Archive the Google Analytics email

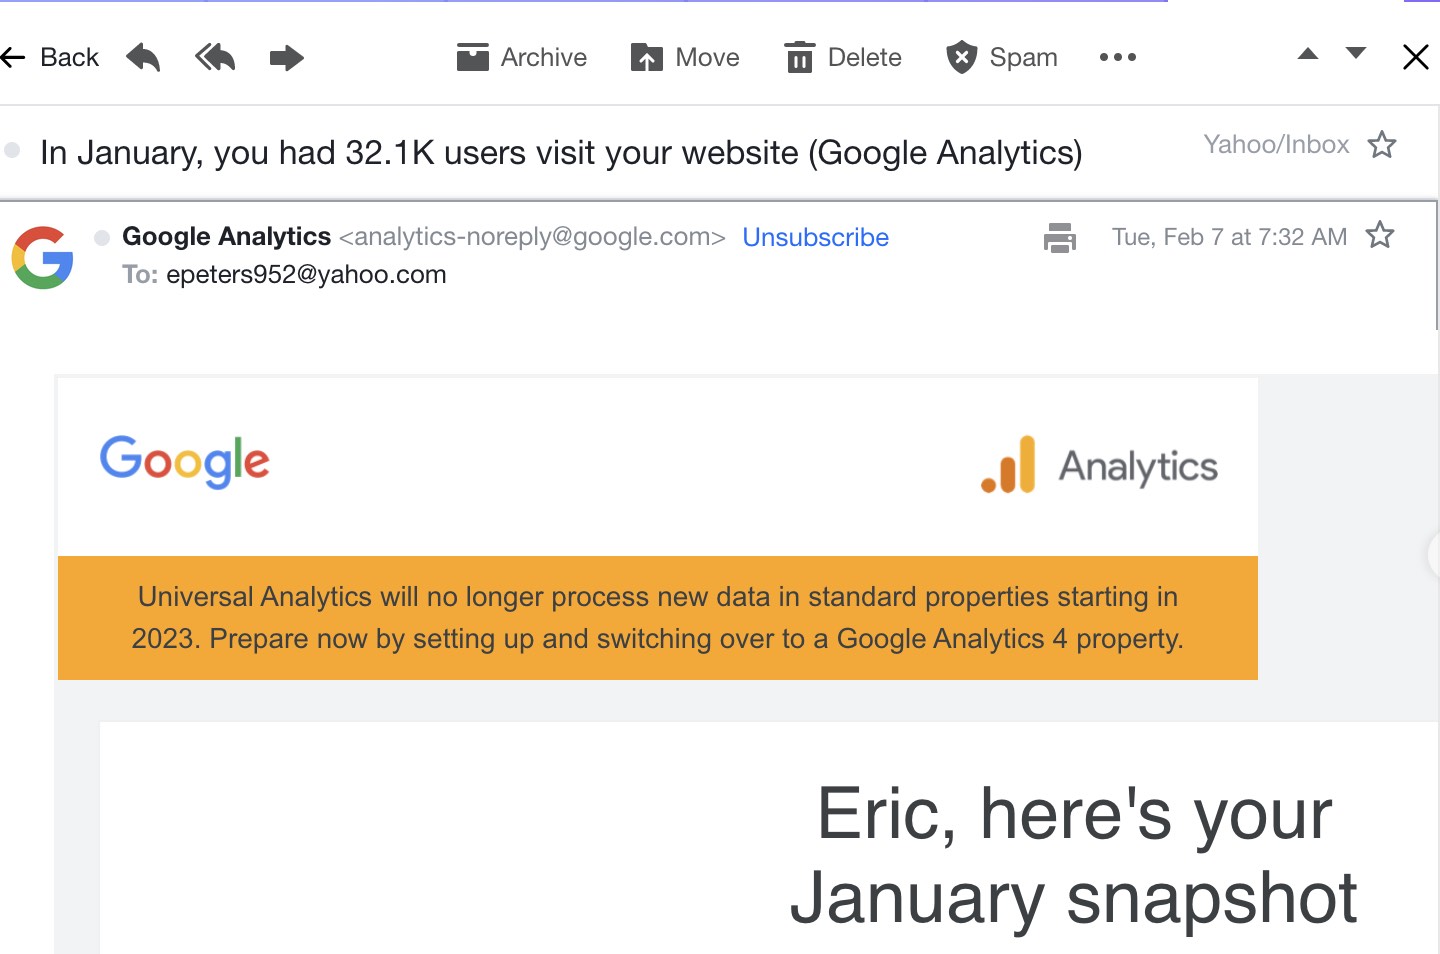tap(521, 57)
